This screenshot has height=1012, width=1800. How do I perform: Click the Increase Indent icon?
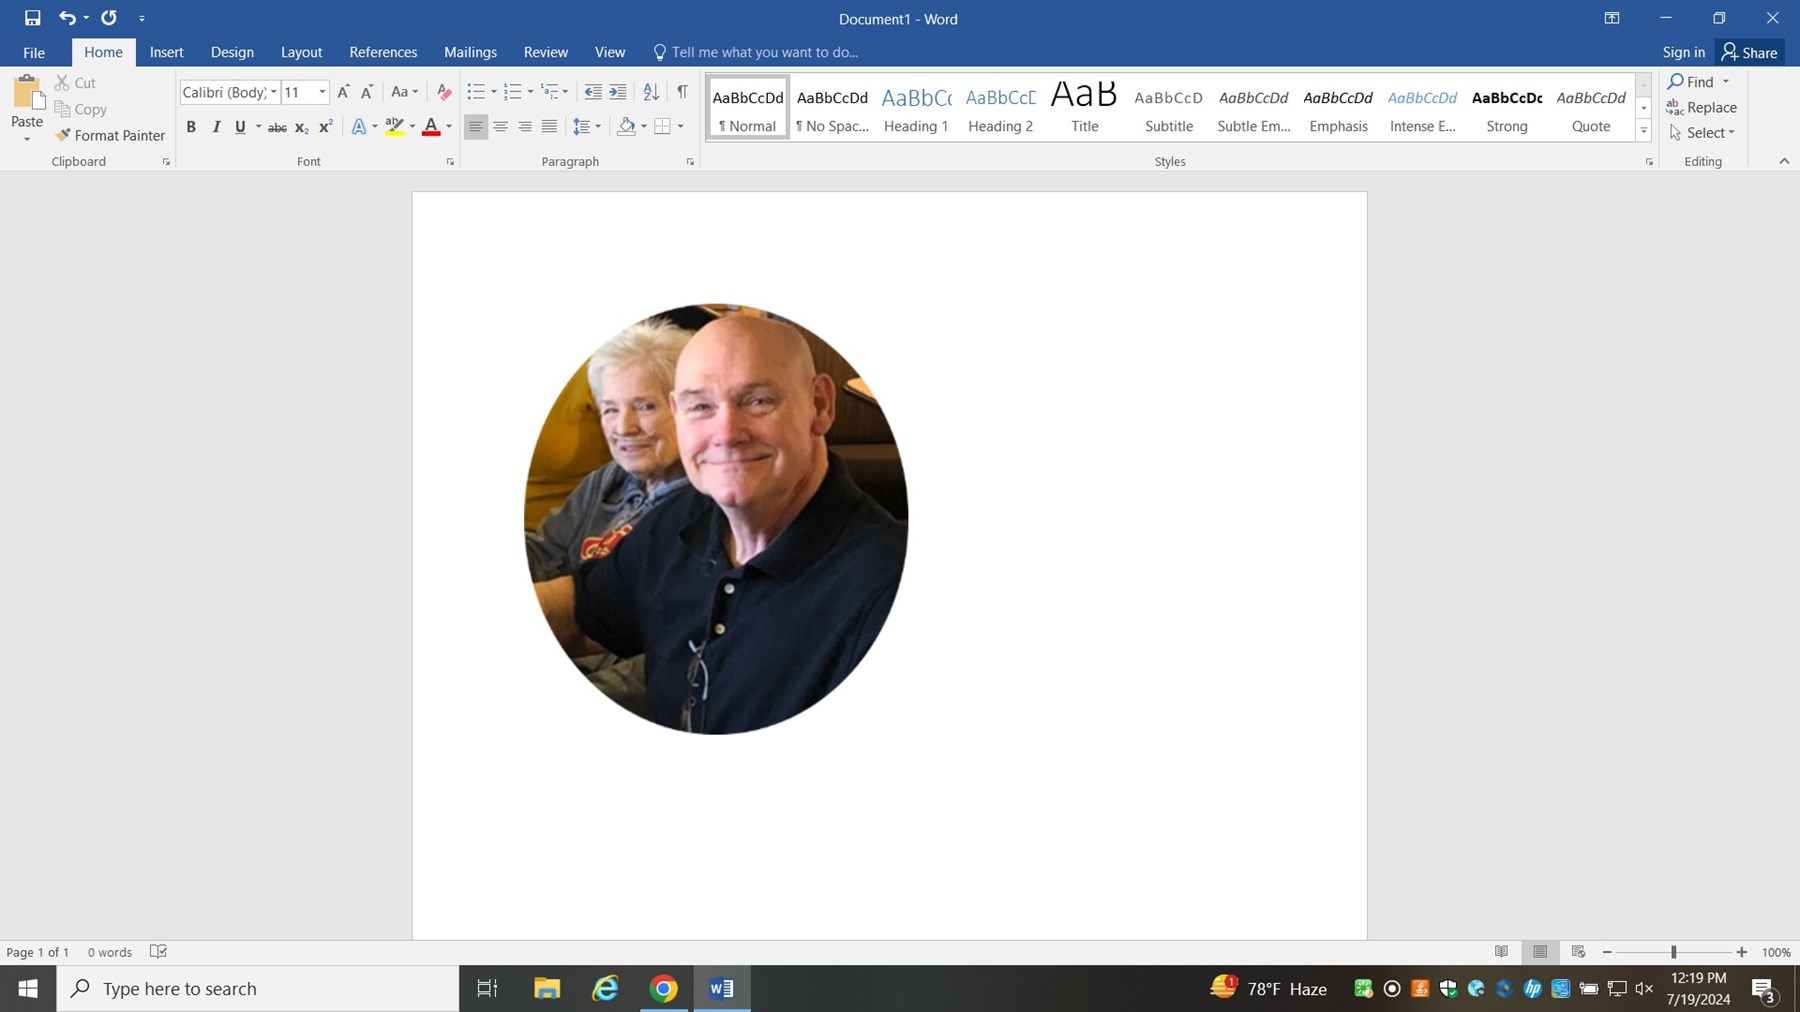point(618,92)
